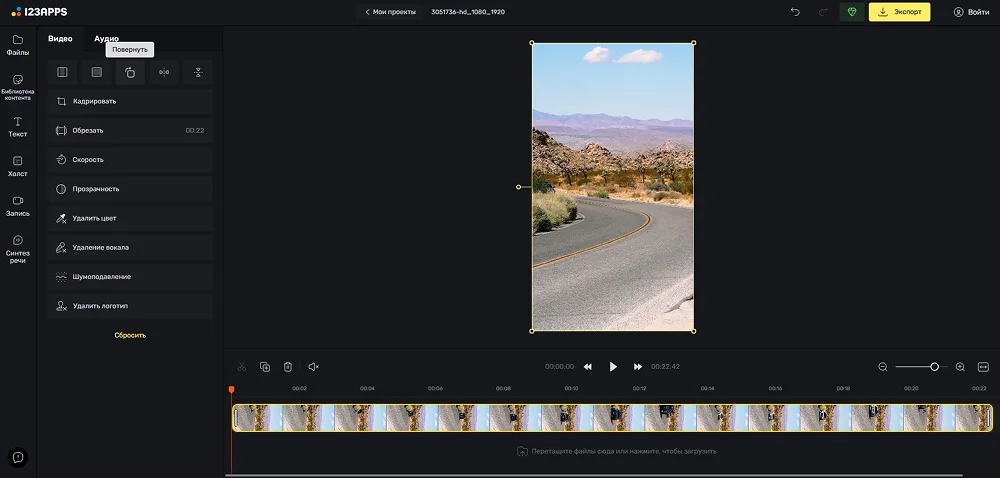1000x478 pixels.
Task: Go back to Мои проекты
Action: coord(389,12)
